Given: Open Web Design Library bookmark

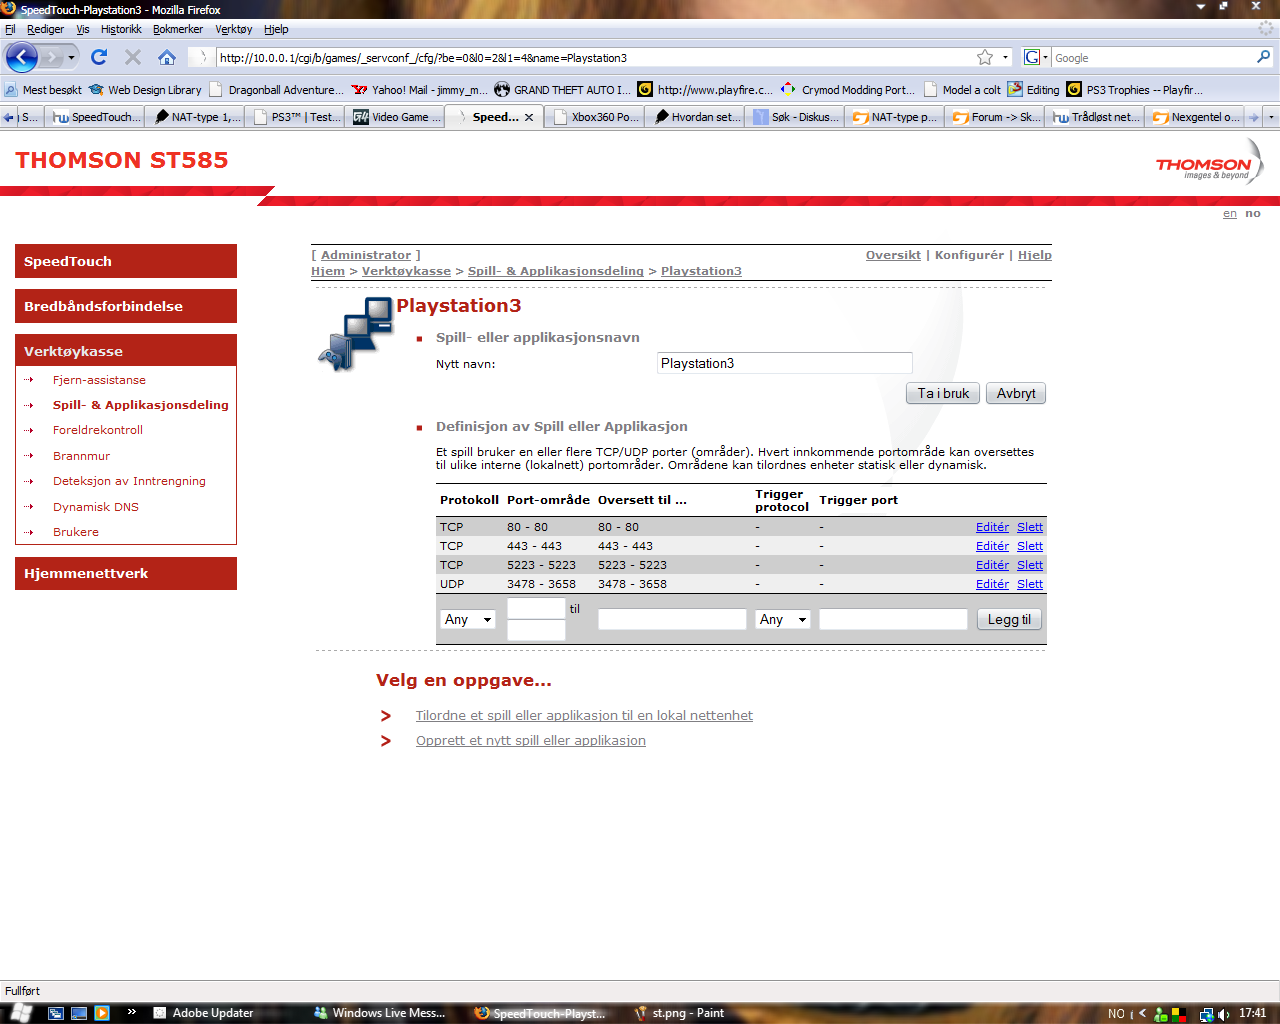Looking at the screenshot, I should pos(145,90).
